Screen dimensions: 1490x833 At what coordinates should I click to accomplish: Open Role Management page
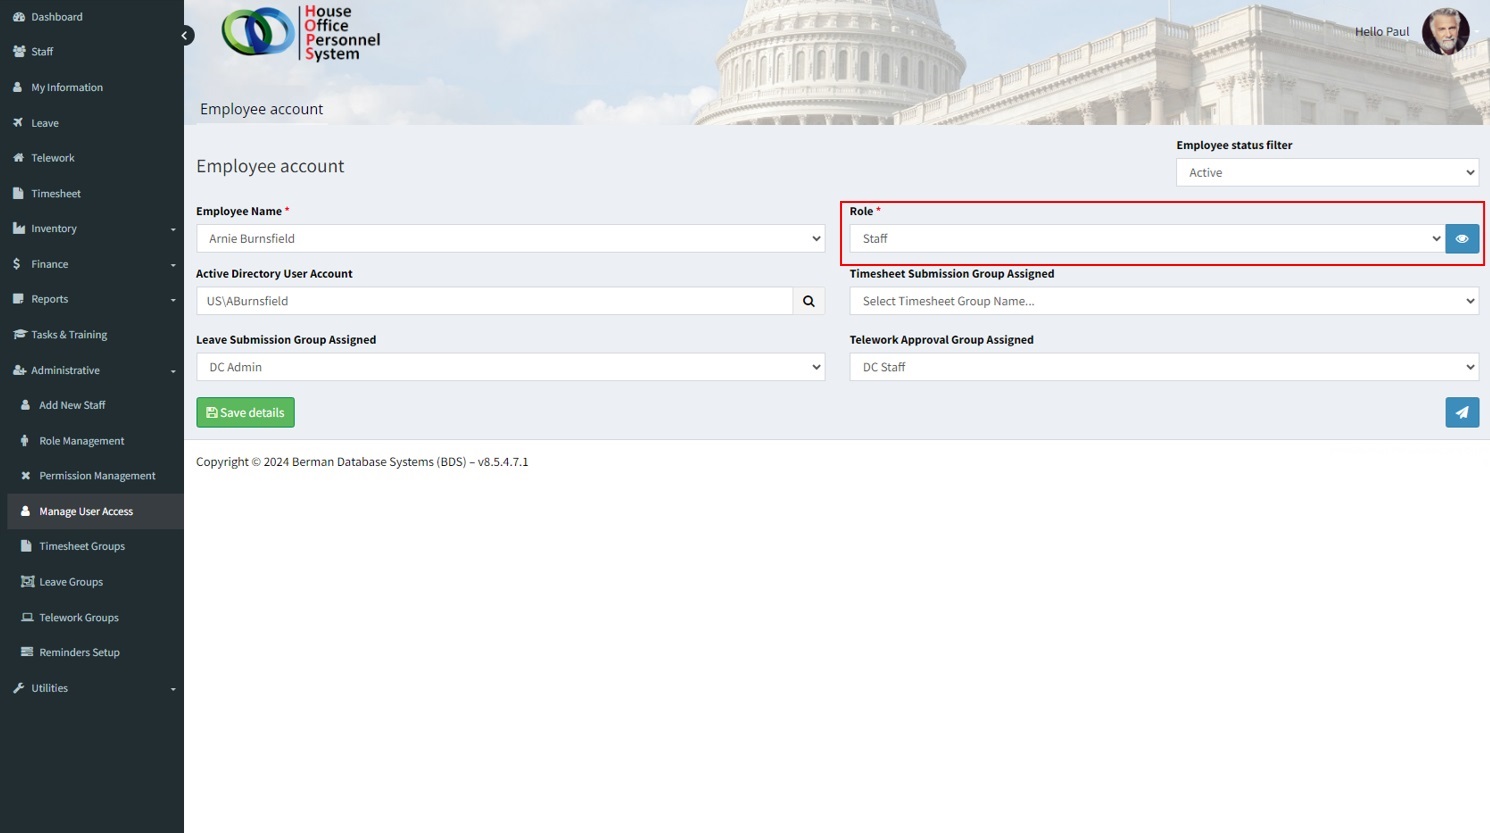[x=81, y=441]
